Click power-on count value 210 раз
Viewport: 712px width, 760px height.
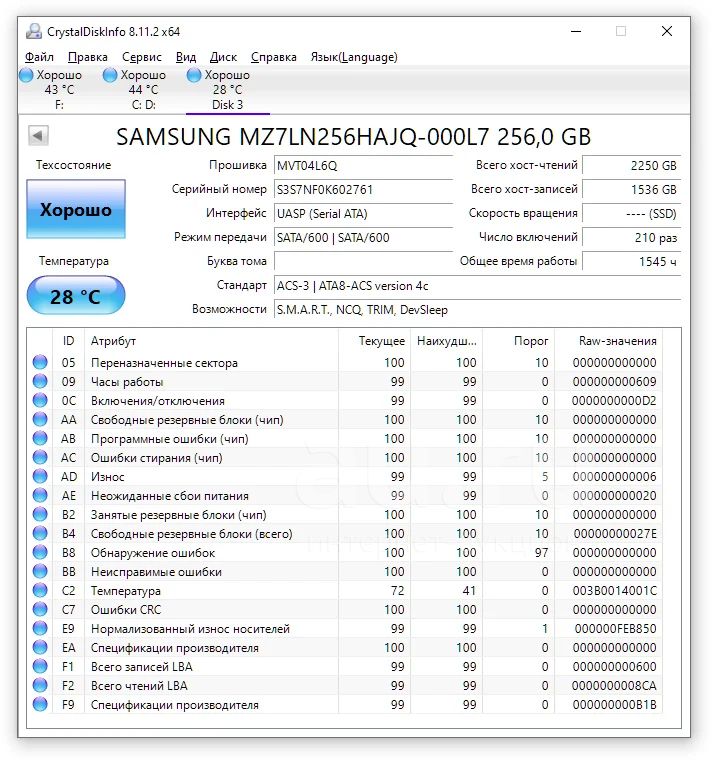point(631,238)
